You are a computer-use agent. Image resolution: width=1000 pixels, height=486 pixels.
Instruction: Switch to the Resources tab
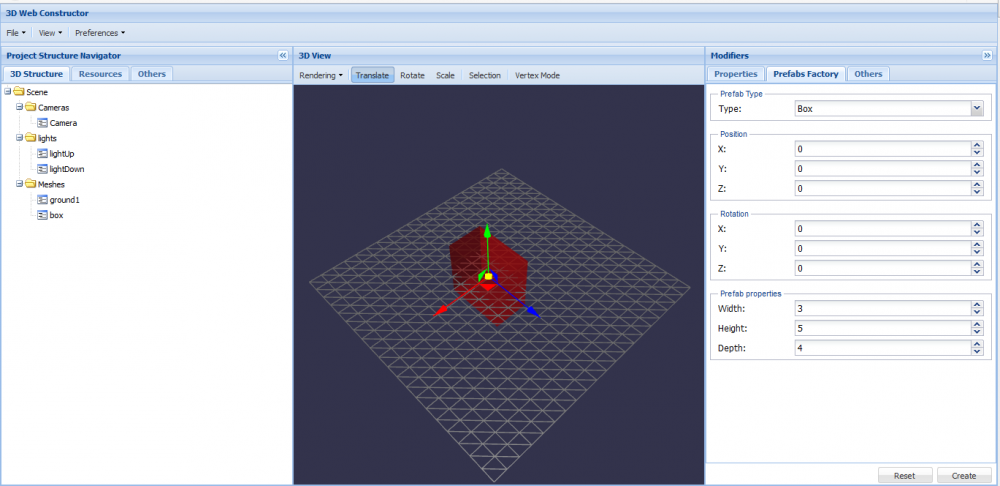100,74
